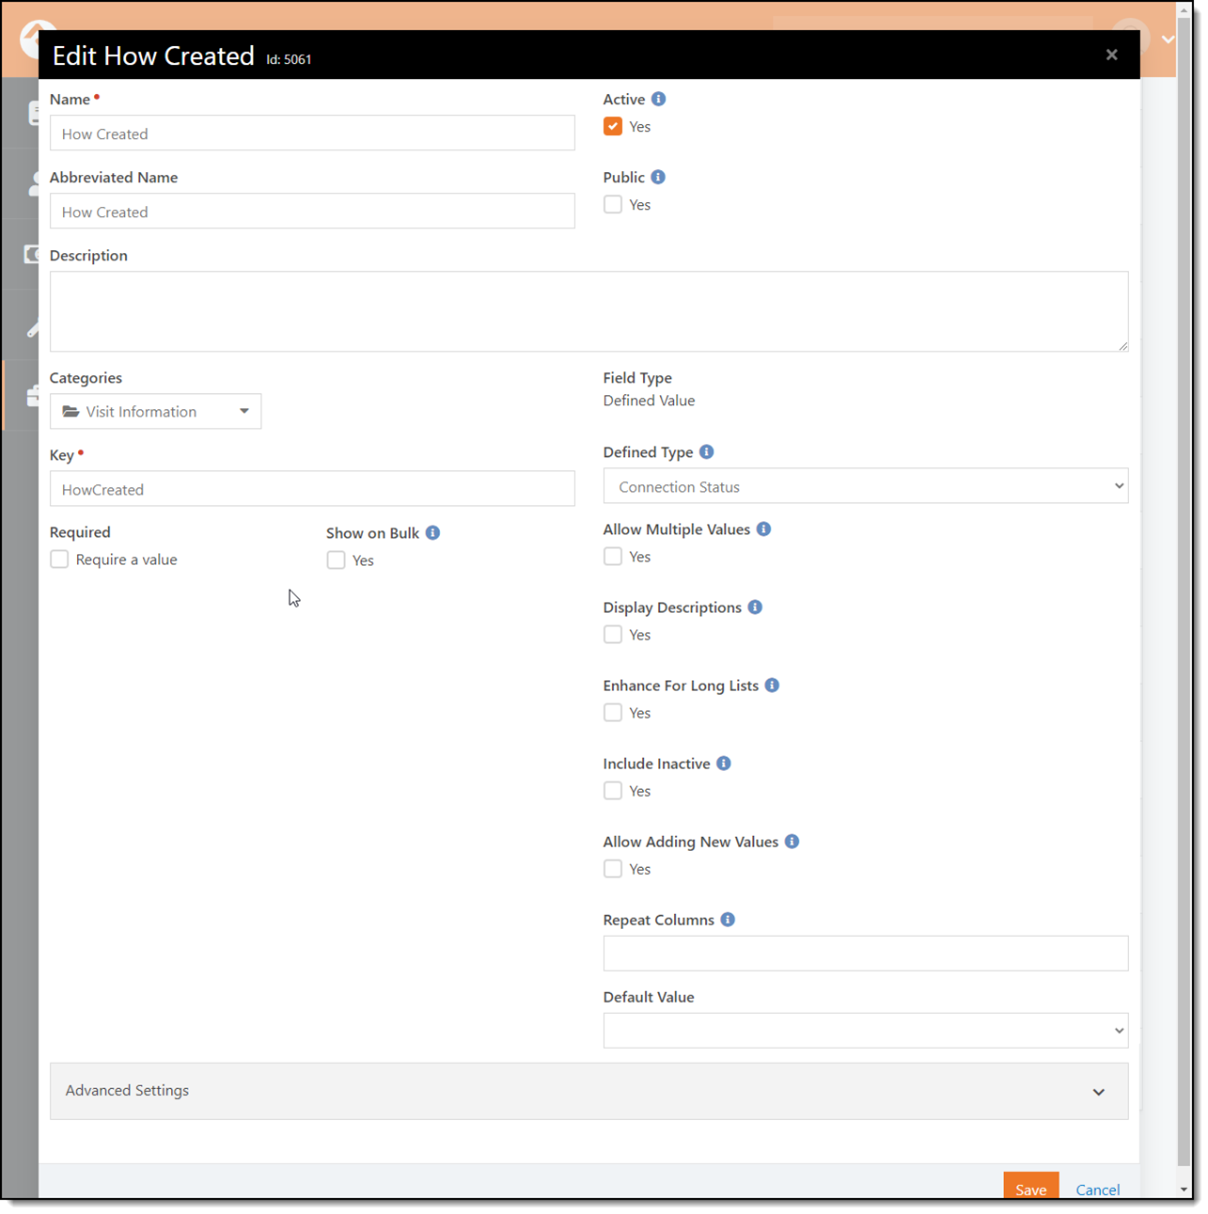The width and height of the screenshot is (1208, 1214).
Task: Enable Display Descriptions checkbox
Action: pyautogui.click(x=613, y=634)
